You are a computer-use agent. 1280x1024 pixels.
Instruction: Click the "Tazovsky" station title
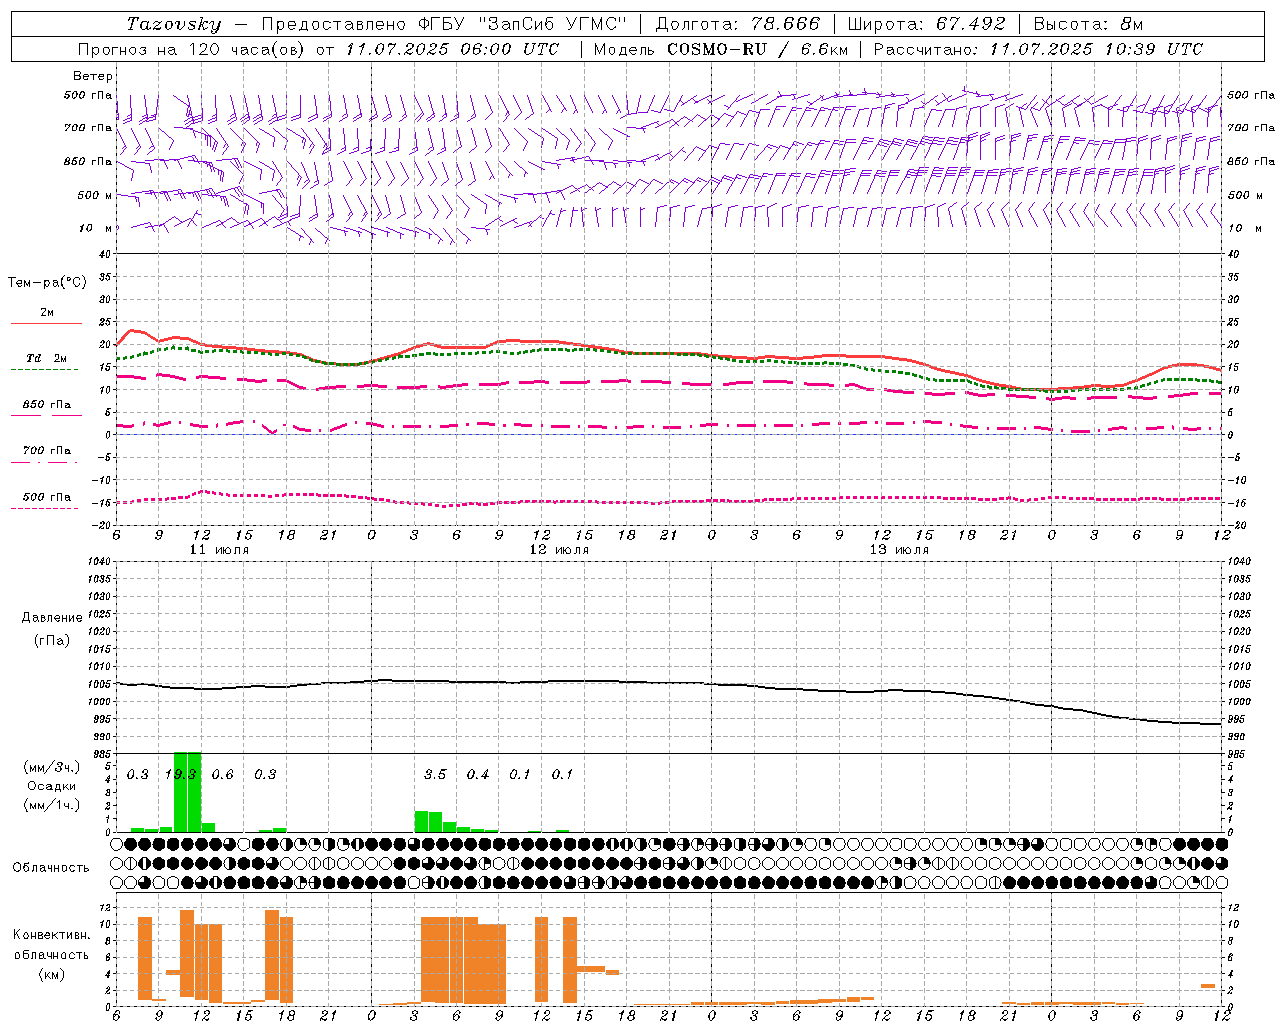174,24
